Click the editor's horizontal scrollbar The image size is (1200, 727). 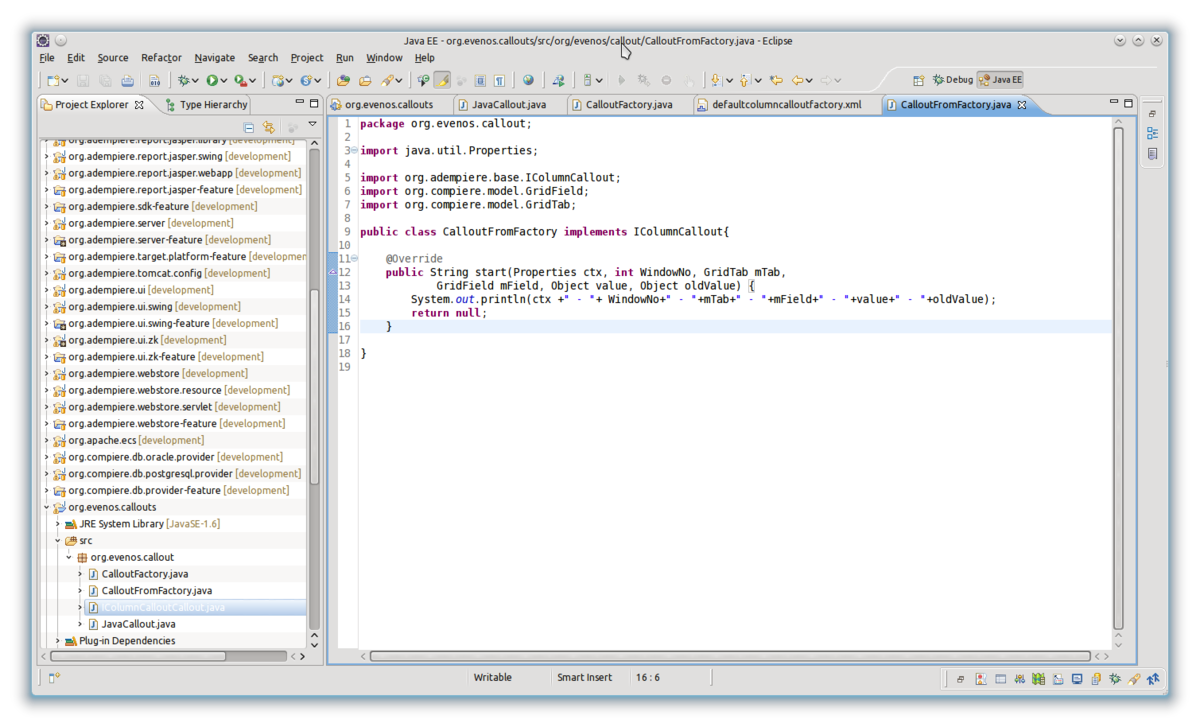[x=729, y=657]
